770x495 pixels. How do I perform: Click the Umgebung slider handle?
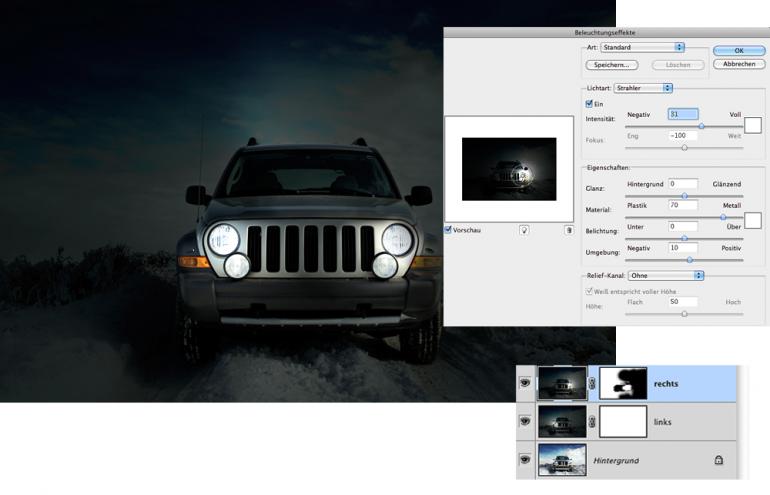click(689, 260)
